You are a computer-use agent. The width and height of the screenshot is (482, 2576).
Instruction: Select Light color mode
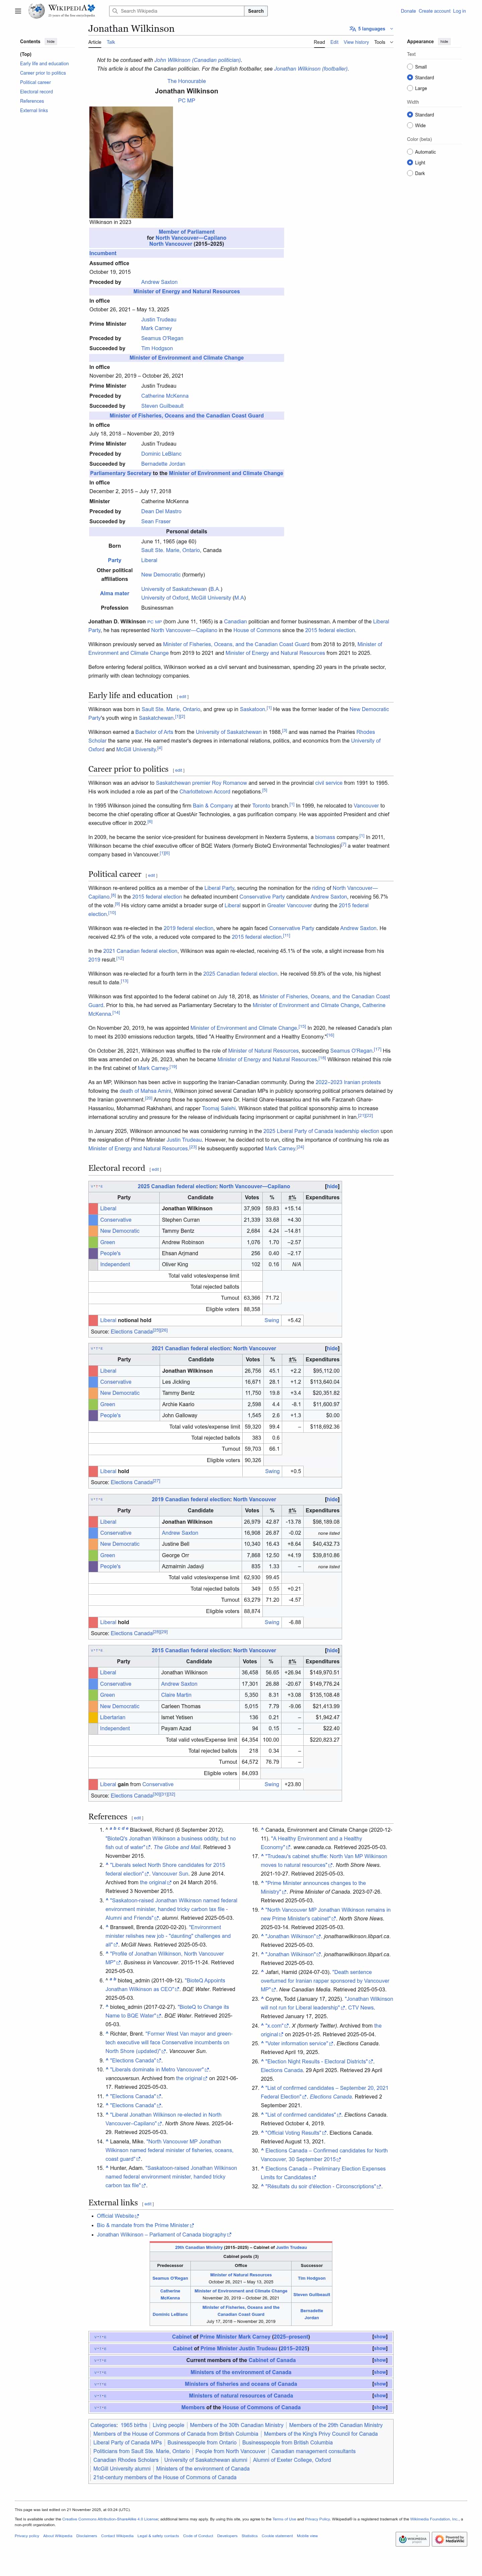point(410,162)
